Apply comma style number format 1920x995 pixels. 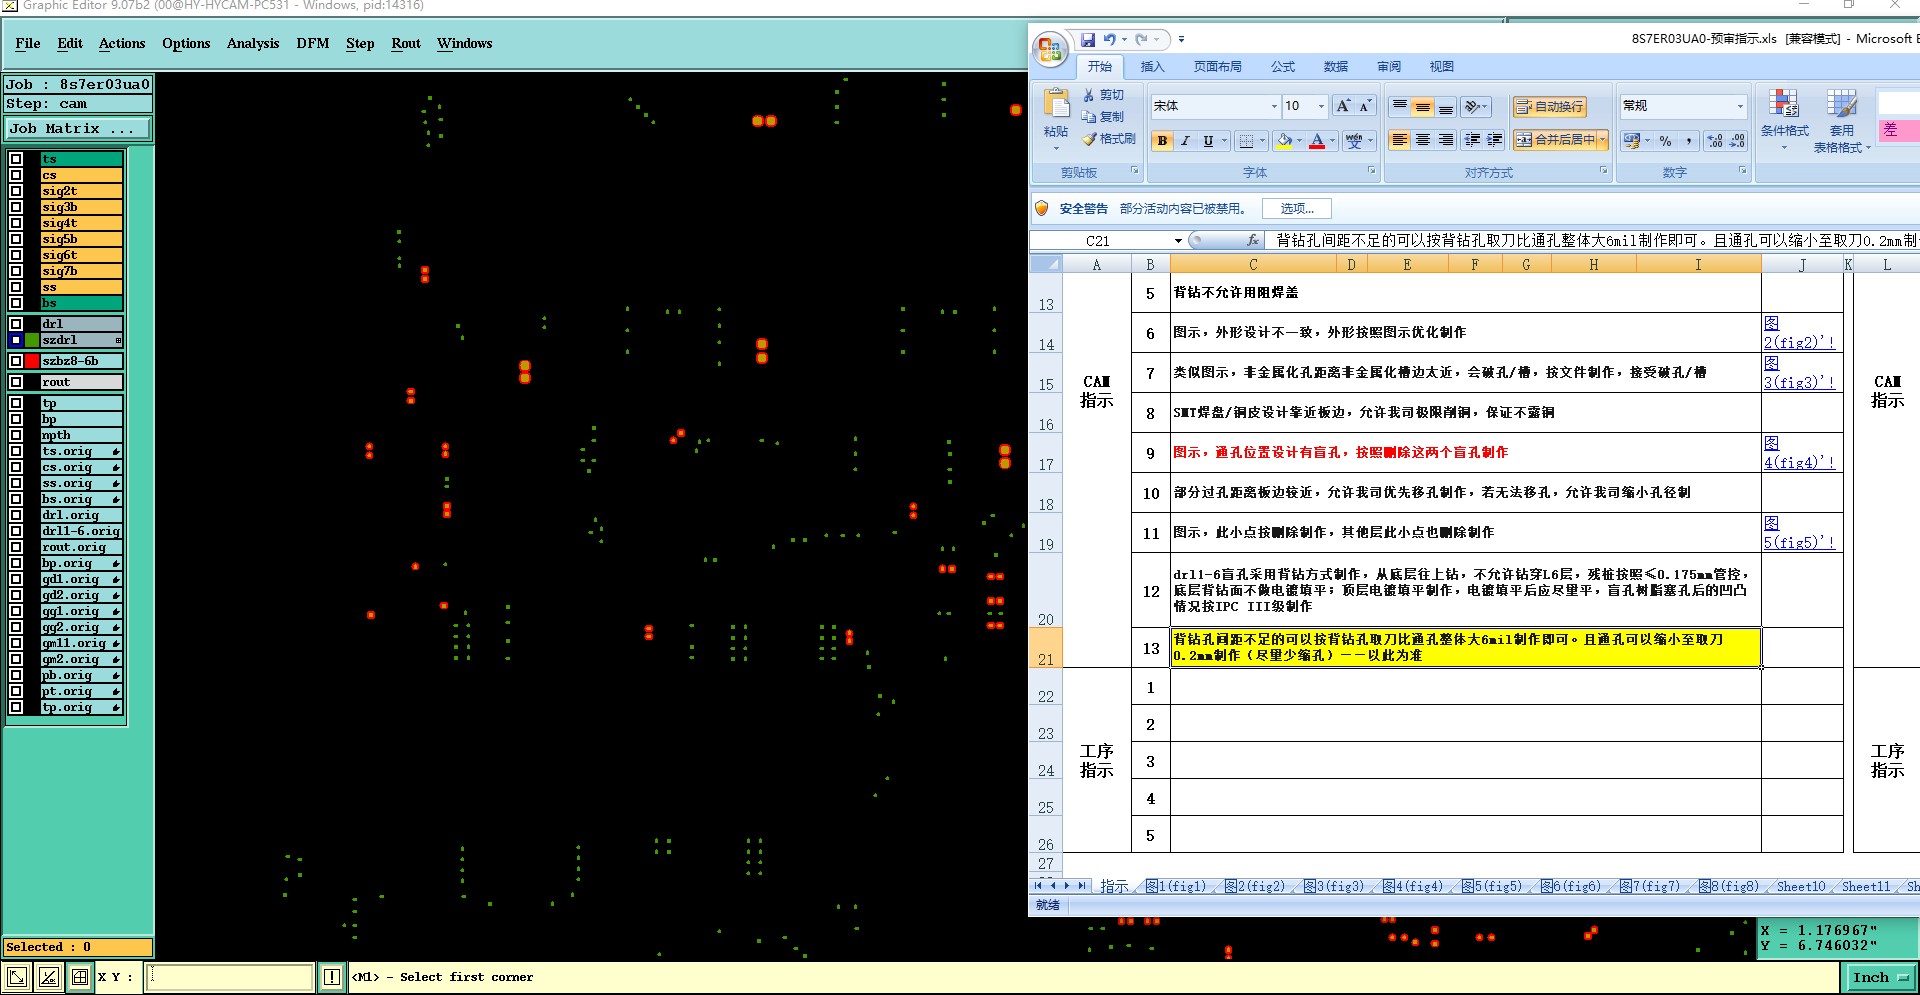pyautogui.click(x=1688, y=141)
